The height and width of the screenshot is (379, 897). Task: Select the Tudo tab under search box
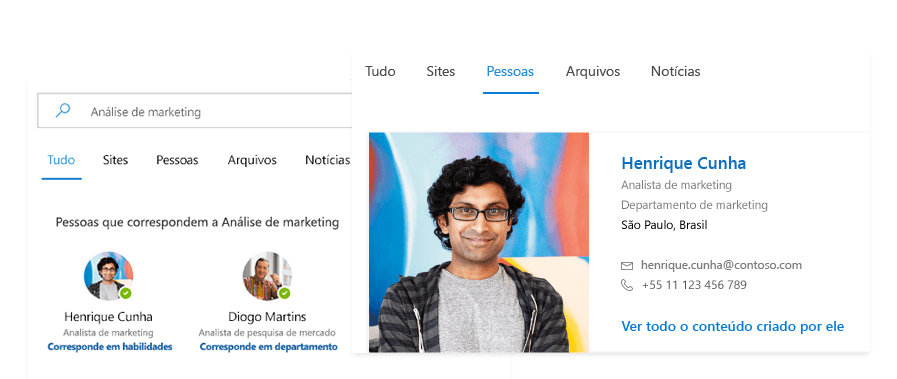61,160
